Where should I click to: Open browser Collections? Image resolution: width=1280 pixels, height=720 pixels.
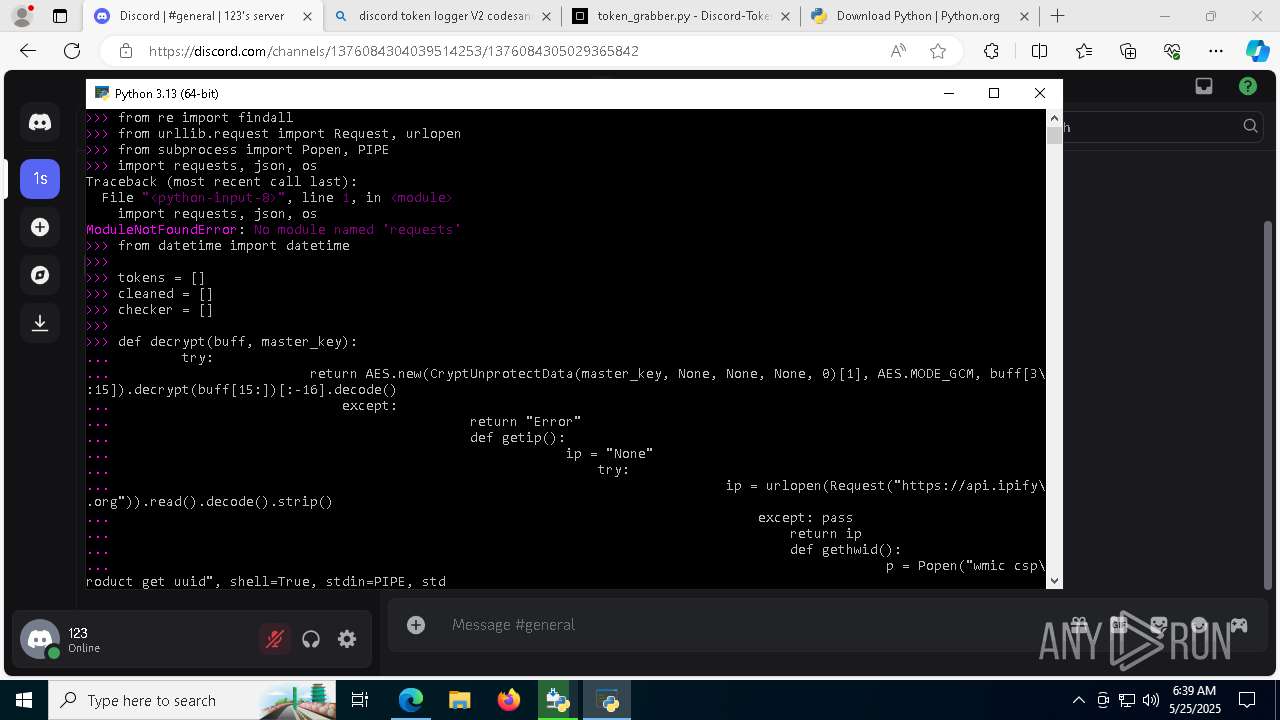click(x=1128, y=51)
